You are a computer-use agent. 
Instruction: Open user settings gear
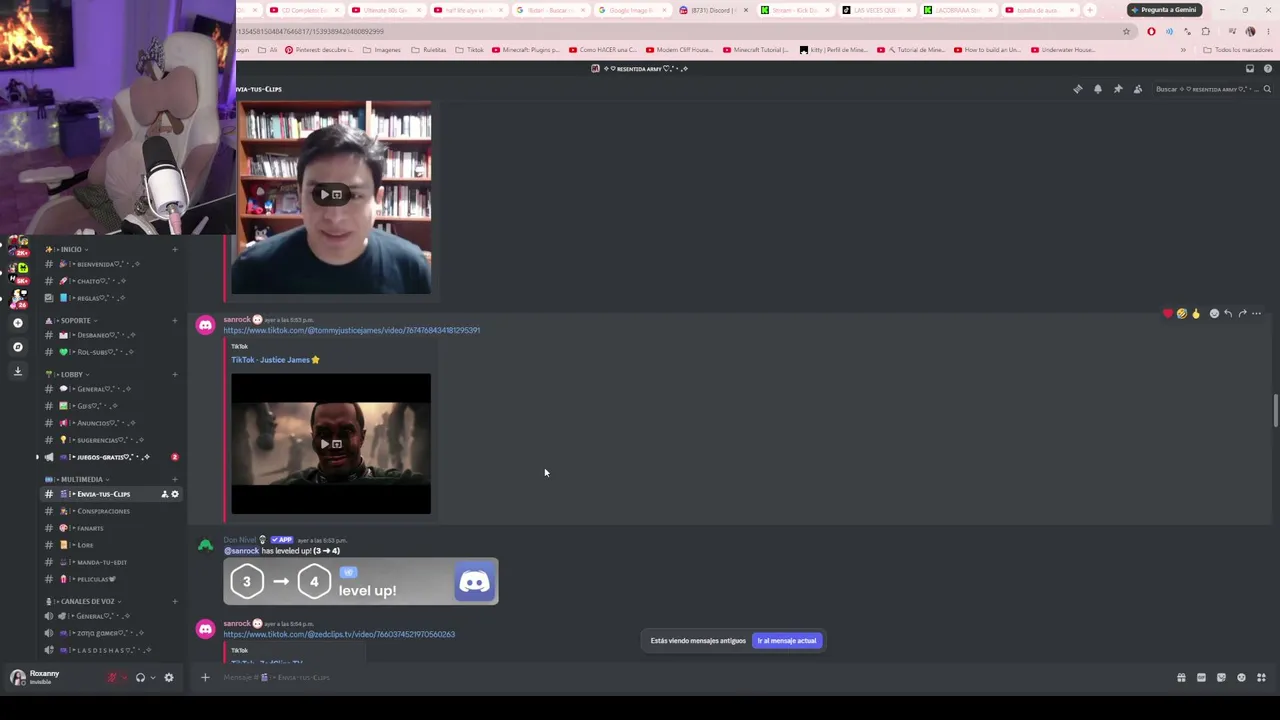(168, 678)
